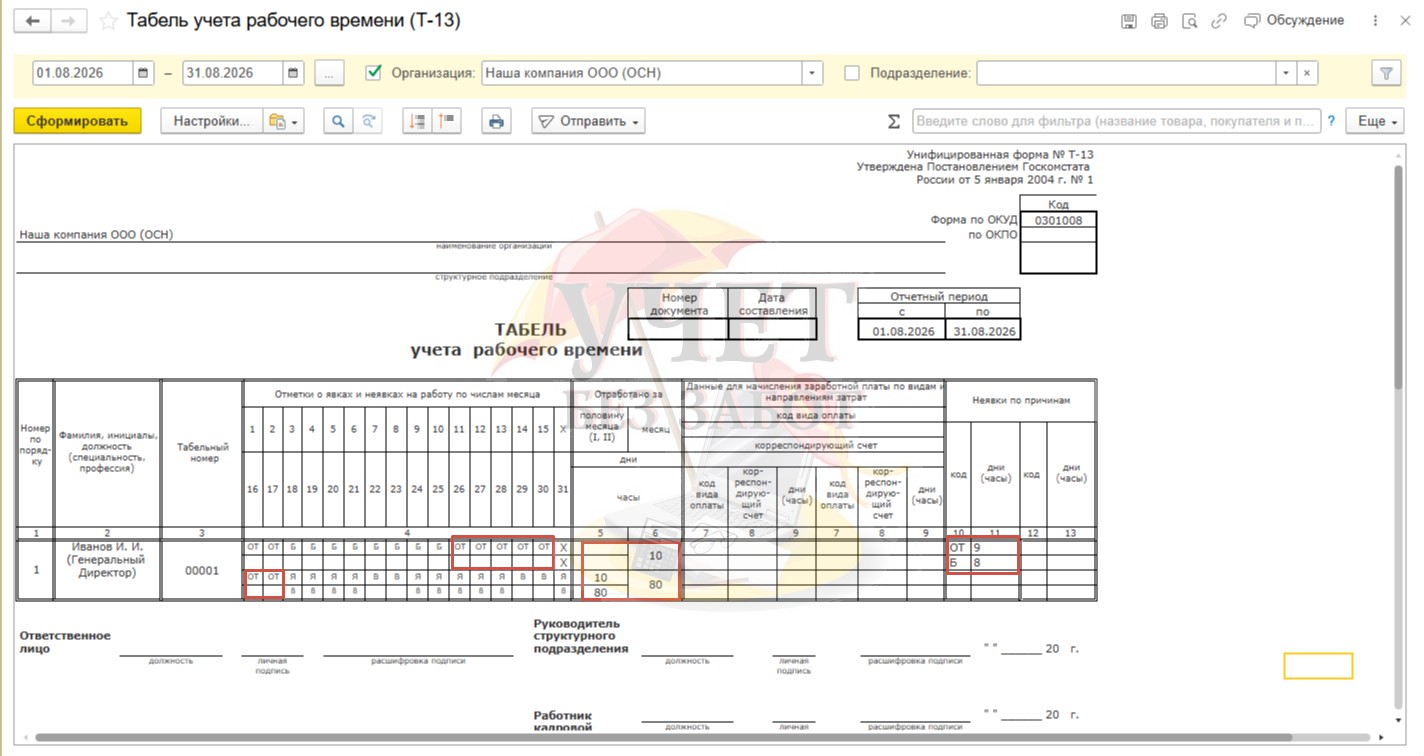The width and height of the screenshot is (1424, 756).
Task: Select the Ответственное лицо label
Action: [65, 642]
